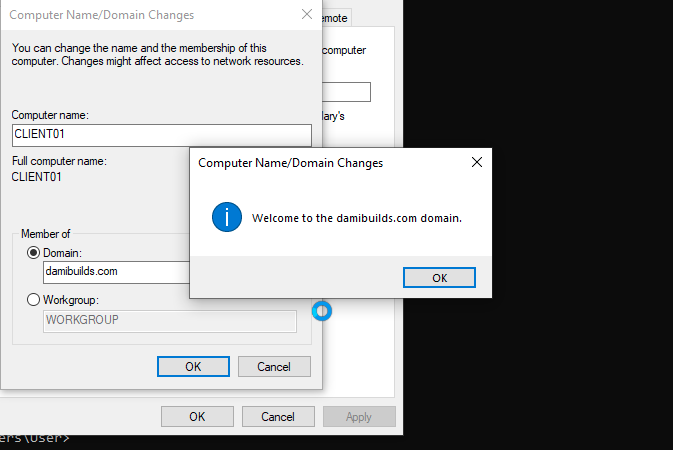Viewport: 673px width, 450px height.
Task: Close the Computer Name/Domain Changes rename dialog
Action: [307, 14]
